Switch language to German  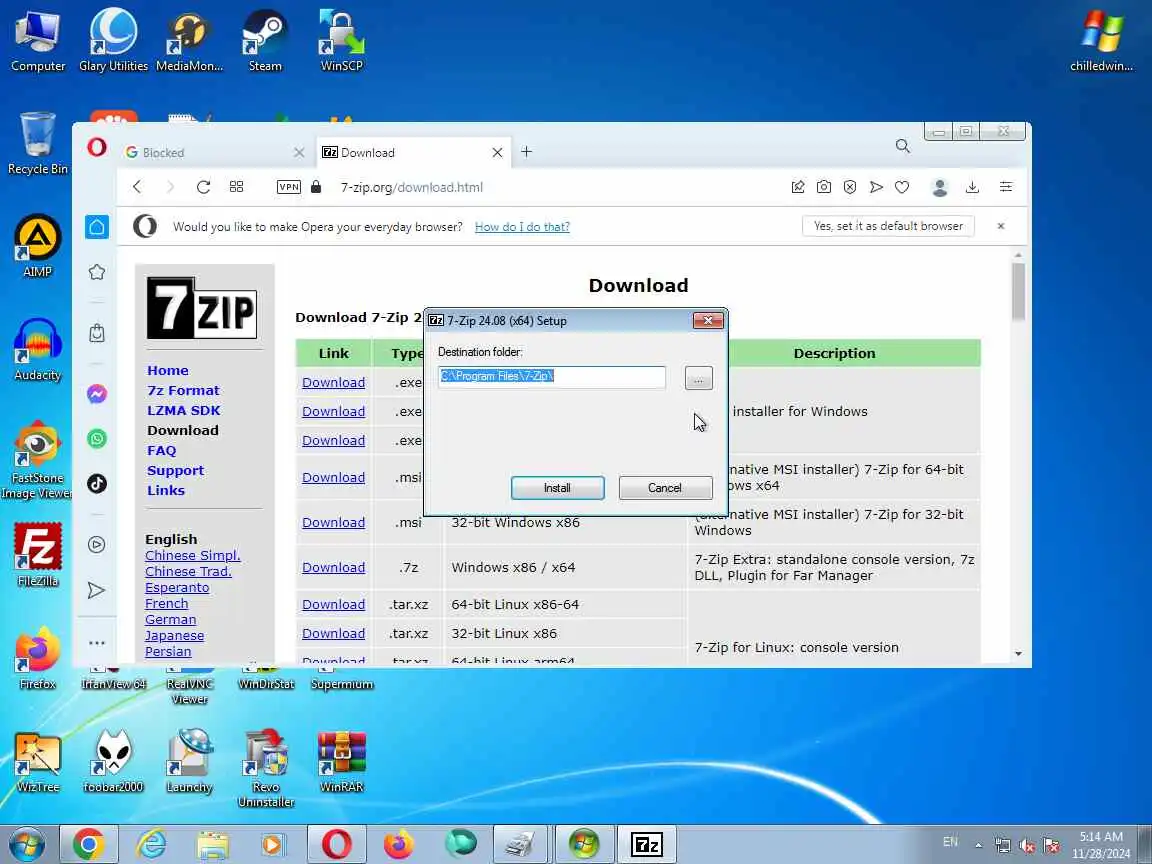pyautogui.click(x=170, y=619)
